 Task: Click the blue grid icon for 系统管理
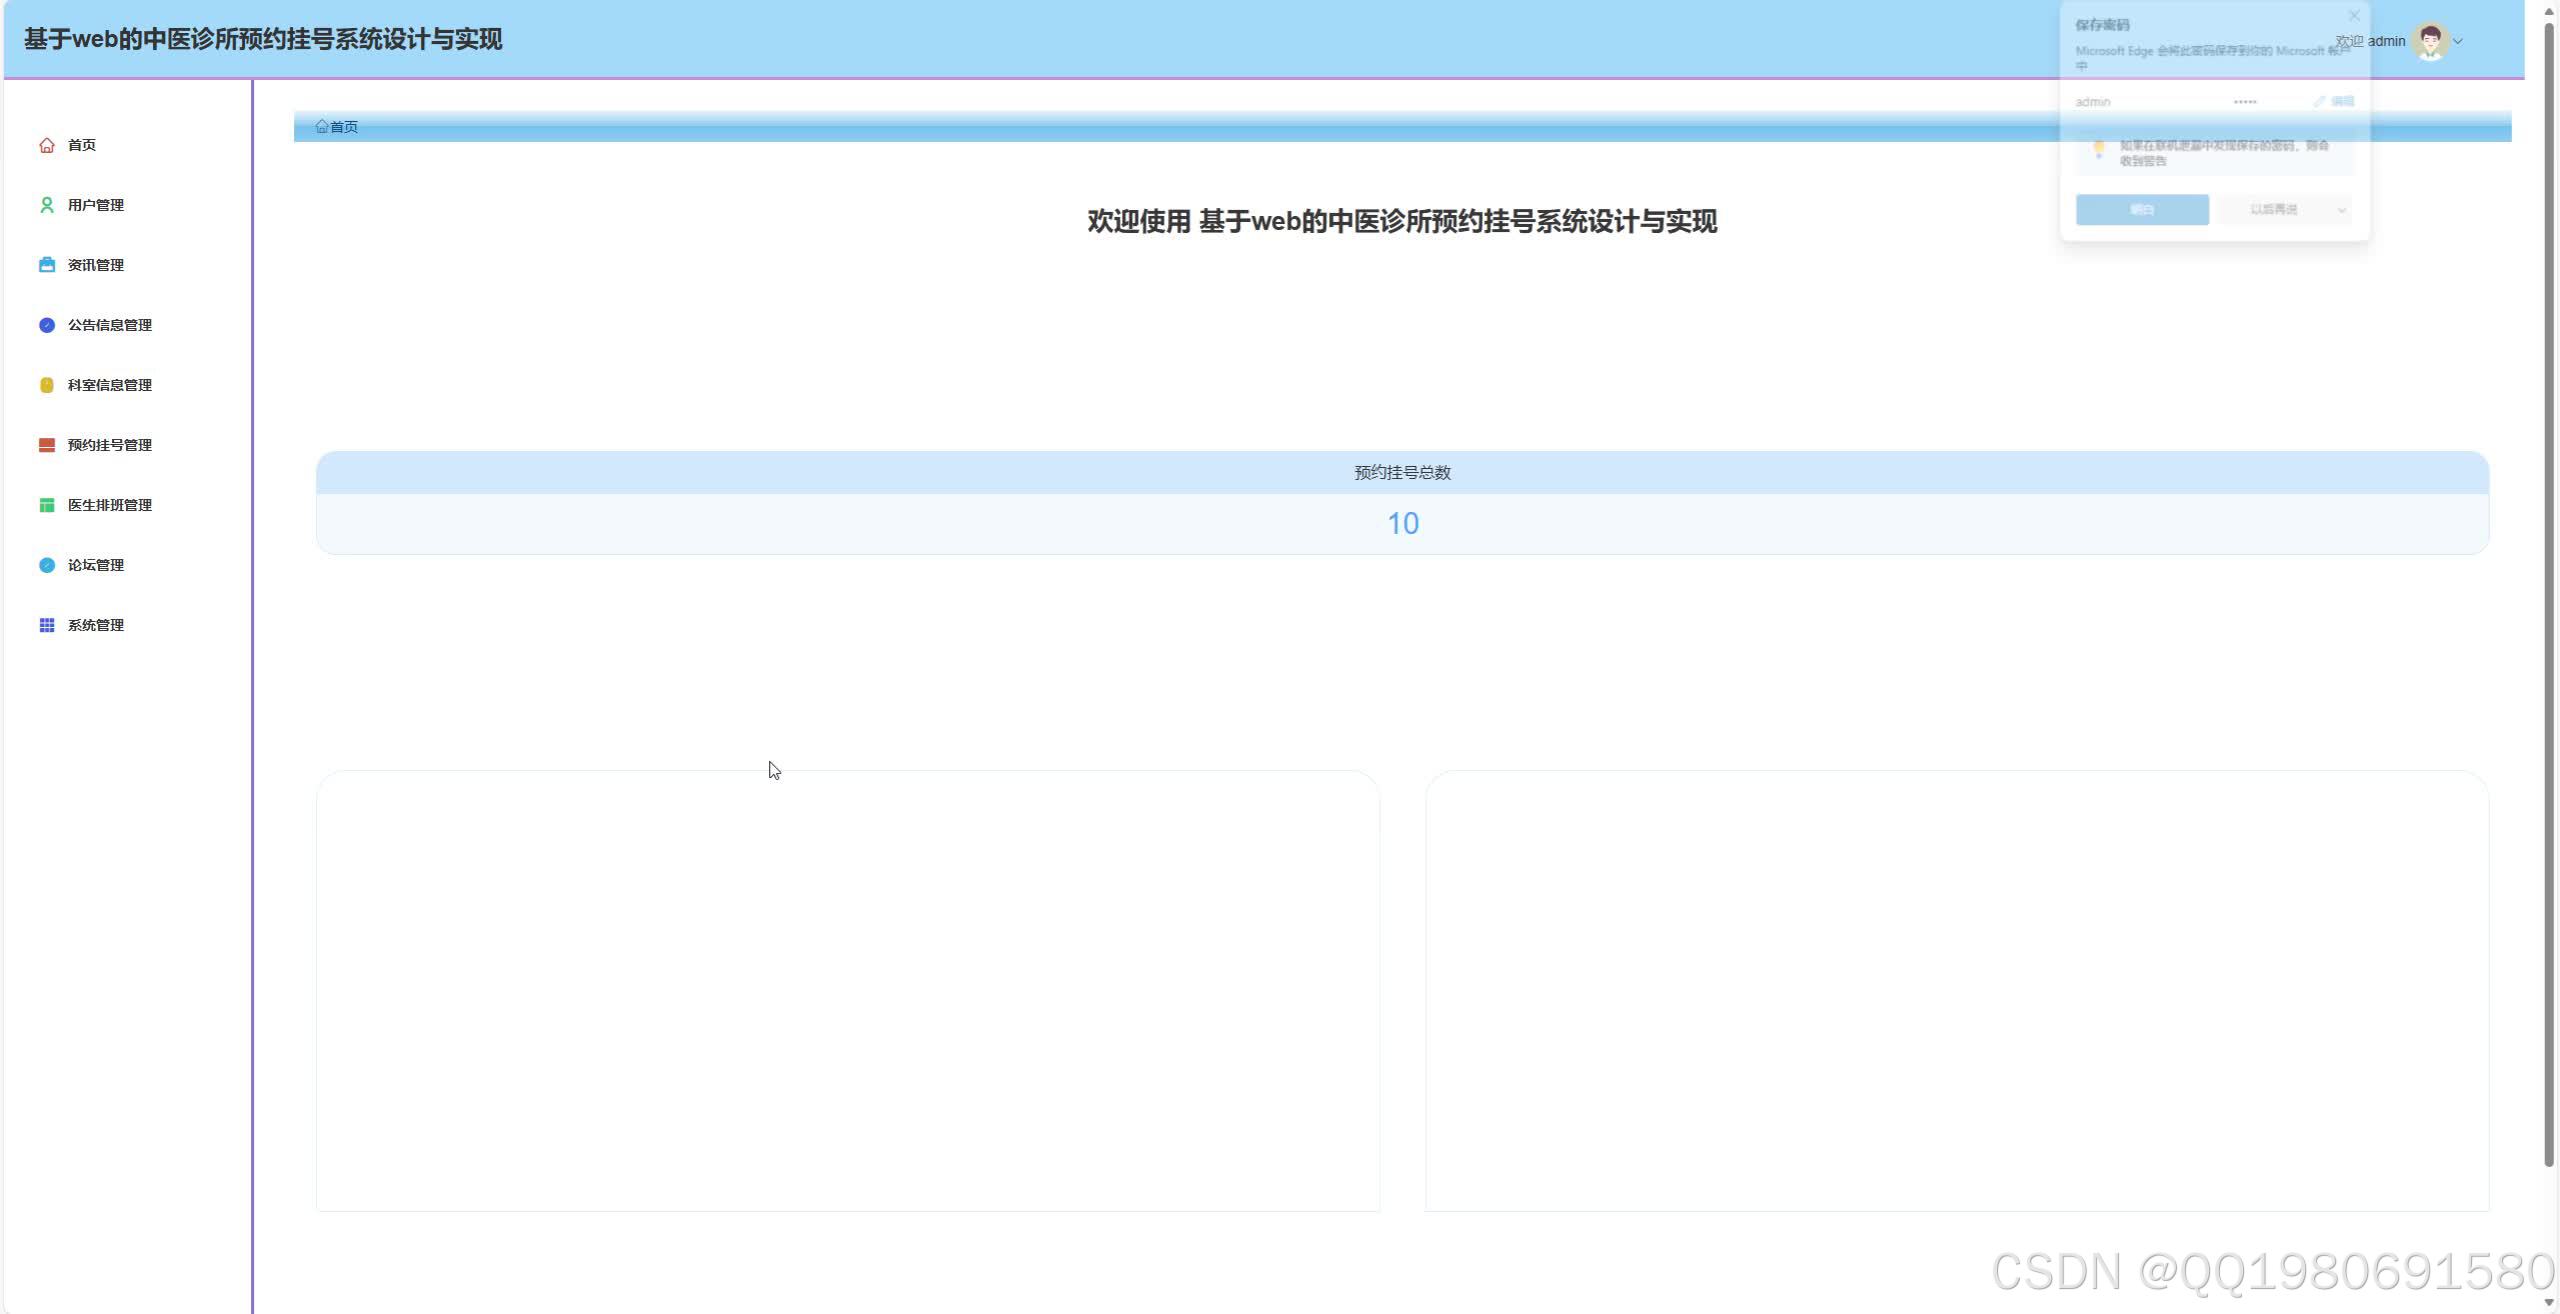(x=46, y=625)
